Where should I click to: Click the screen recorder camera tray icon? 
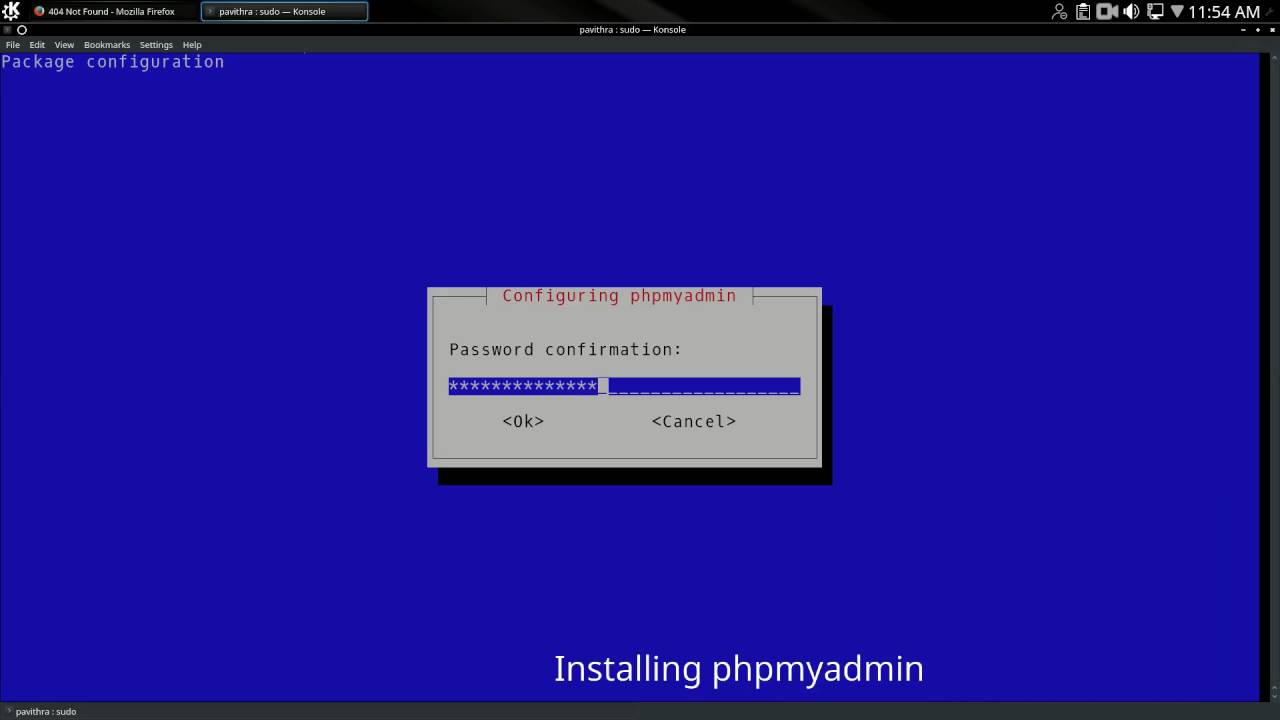coord(1107,12)
